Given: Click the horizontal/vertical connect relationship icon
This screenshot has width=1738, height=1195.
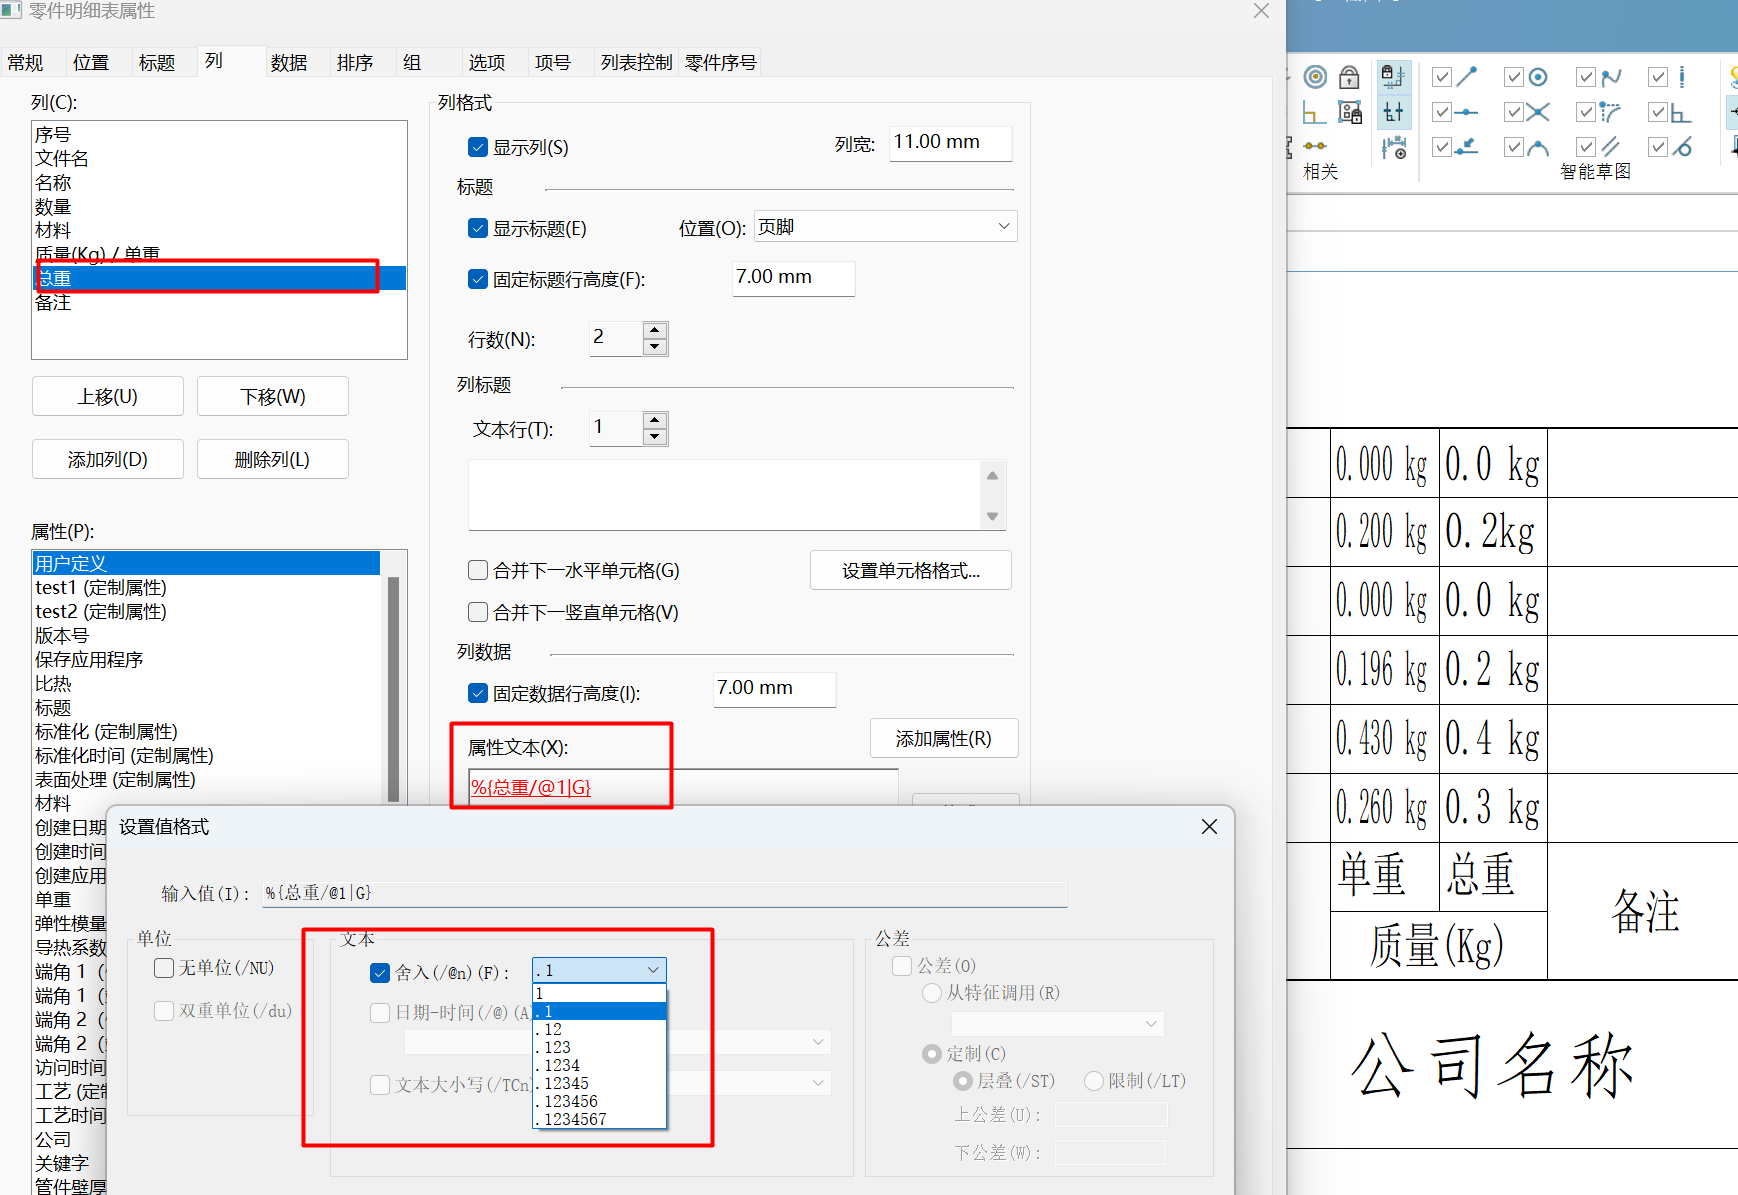Looking at the screenshot, I should click(x=1314, y=146).
